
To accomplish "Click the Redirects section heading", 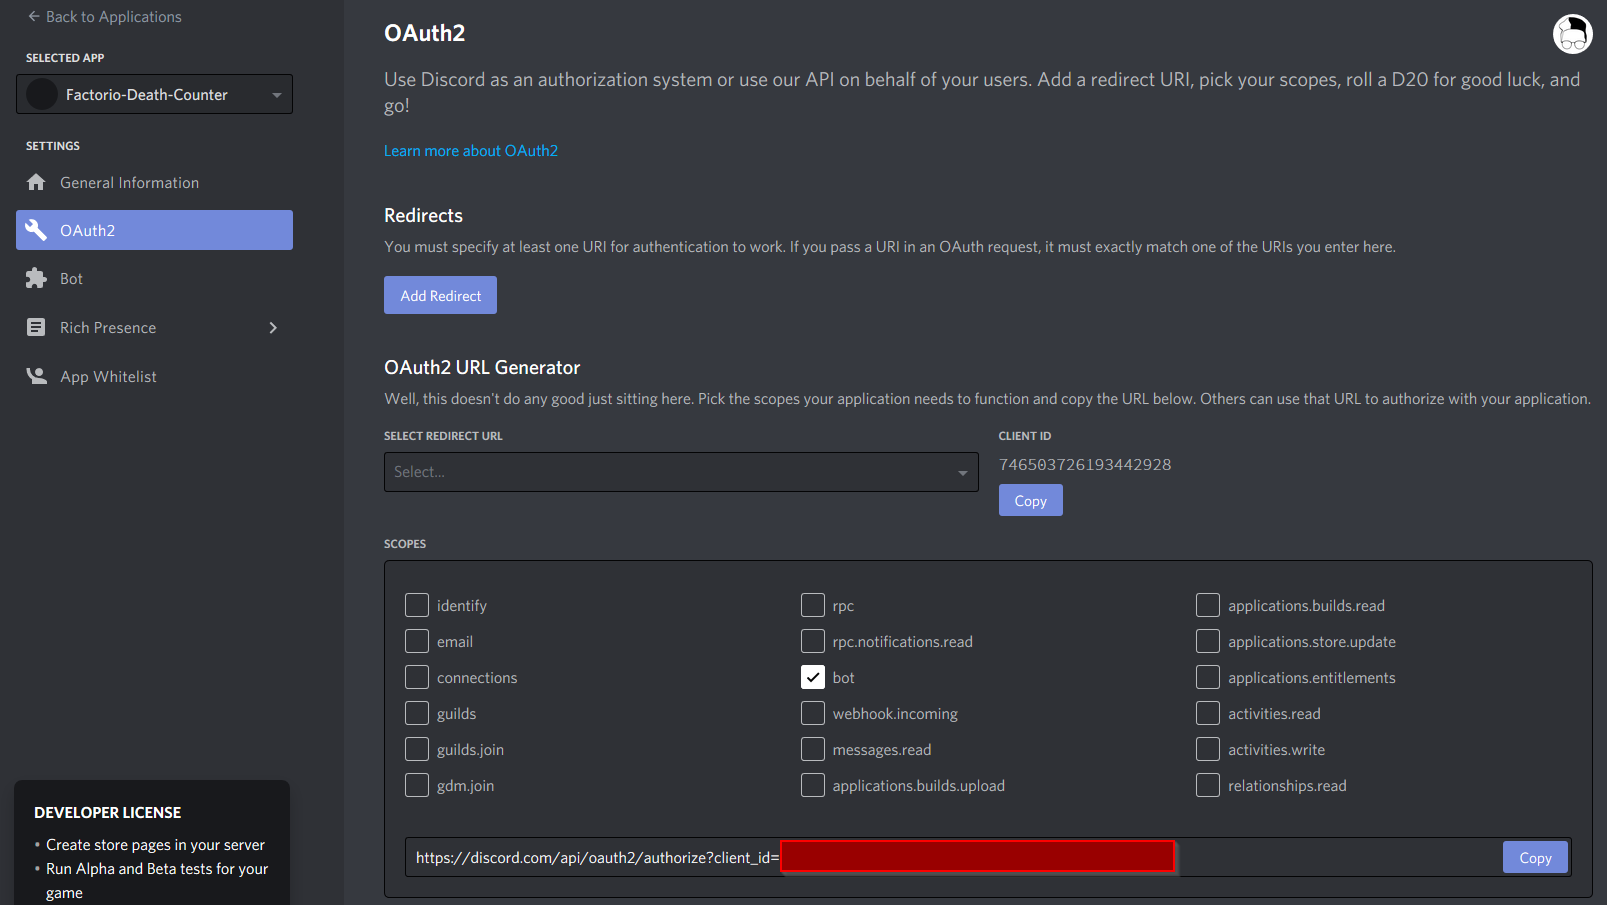I will (x=423, y=215).
